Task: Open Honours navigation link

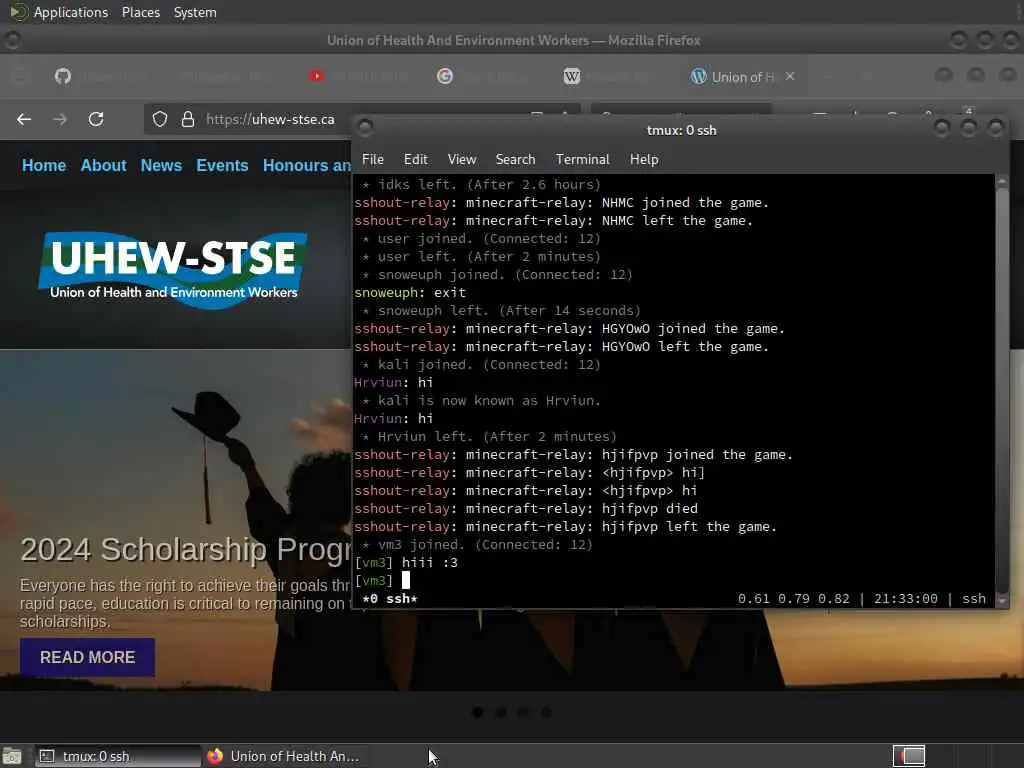Action: click(307, 165)
